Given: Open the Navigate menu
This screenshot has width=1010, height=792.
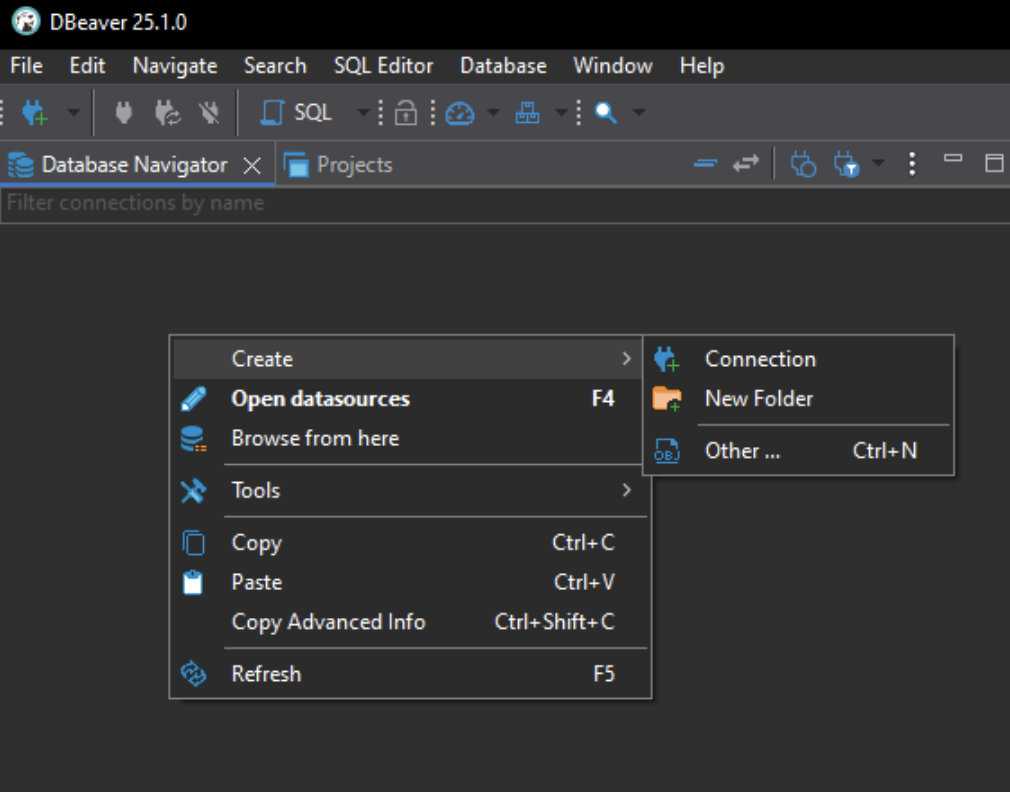Looking at the screenshot, I should tap(175, 66).
